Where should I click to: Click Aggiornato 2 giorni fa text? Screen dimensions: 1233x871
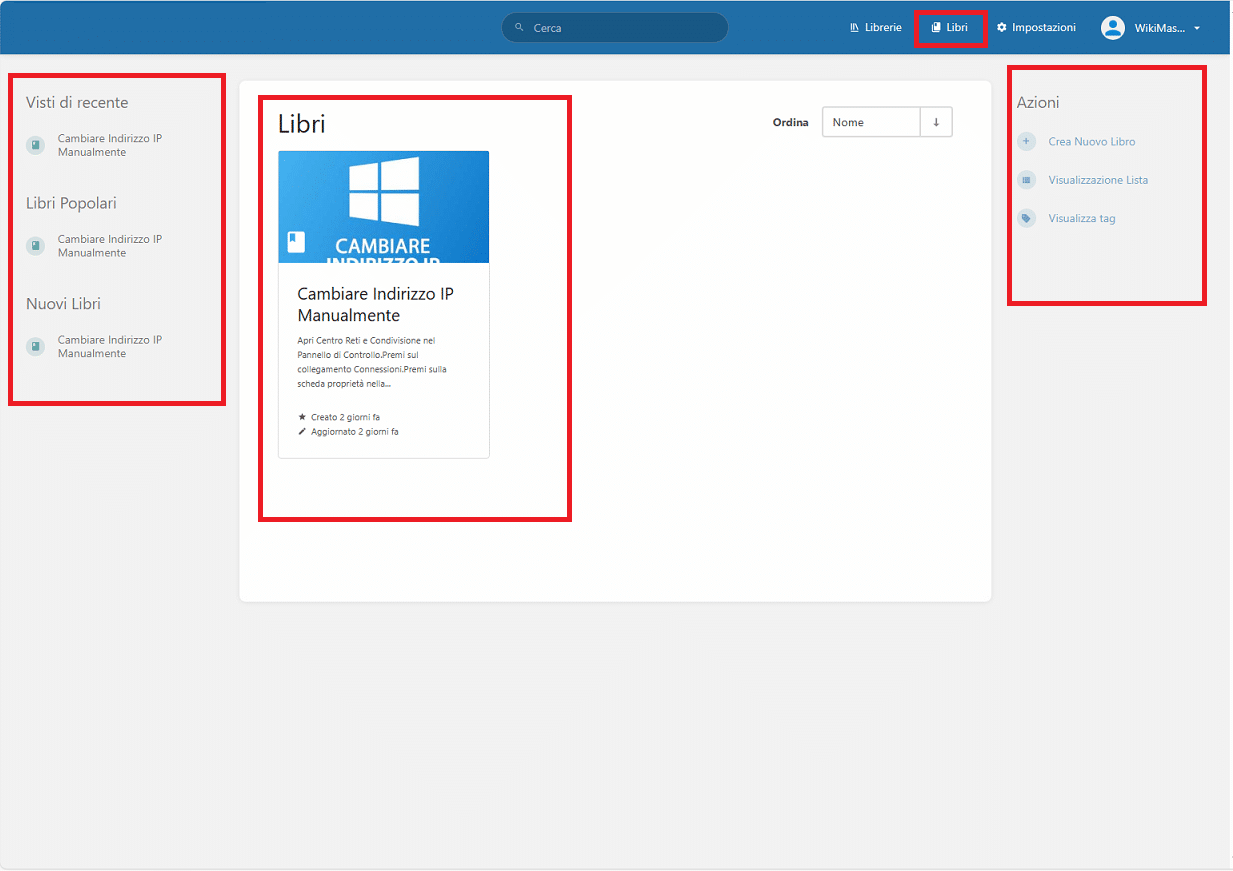(354, 432)
